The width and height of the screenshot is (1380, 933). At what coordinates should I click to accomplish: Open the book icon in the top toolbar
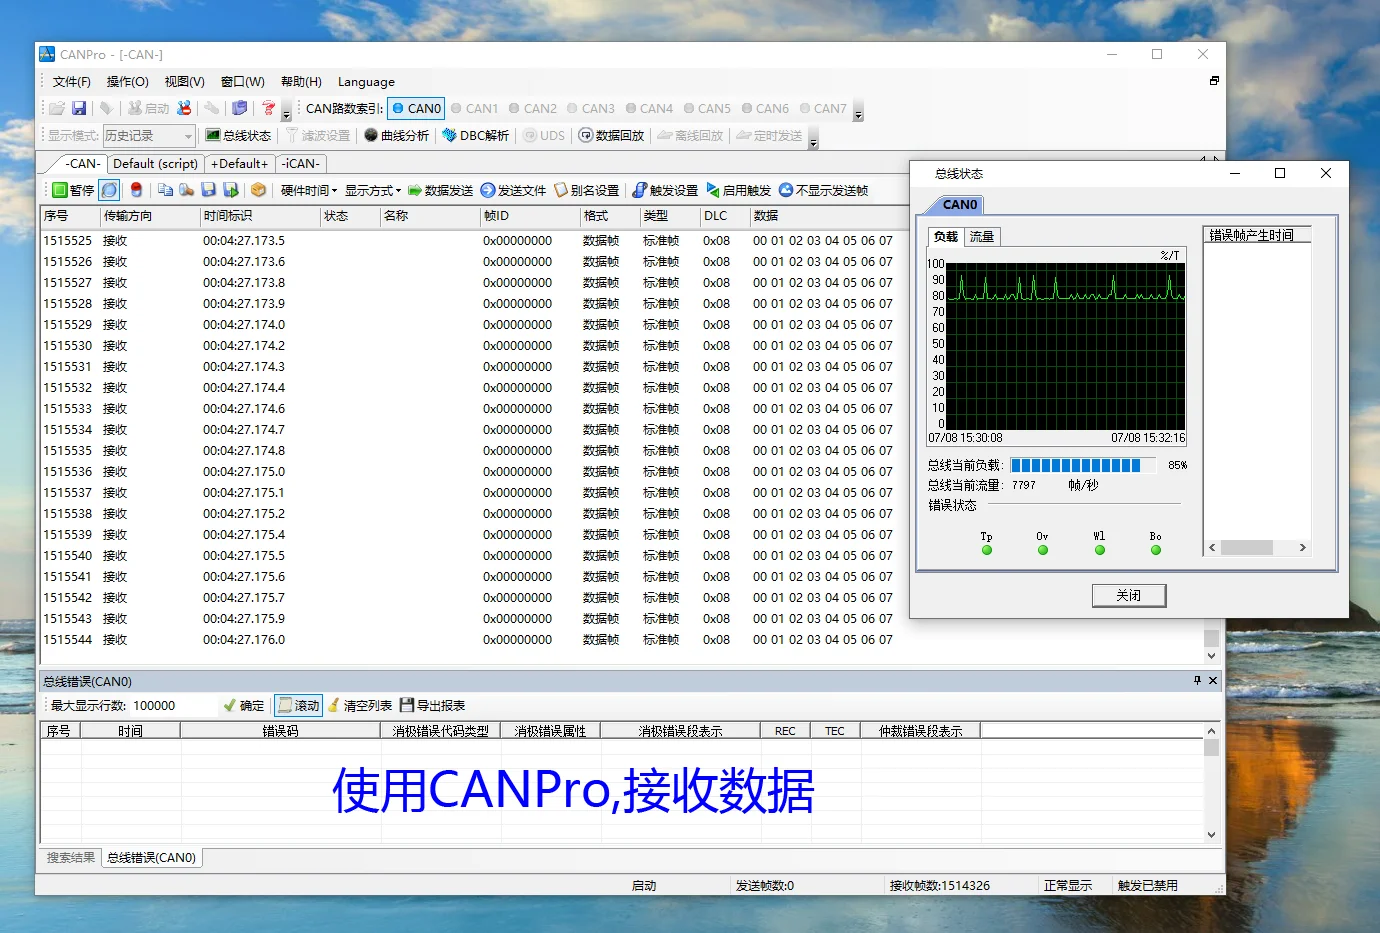tap(239, 108)
